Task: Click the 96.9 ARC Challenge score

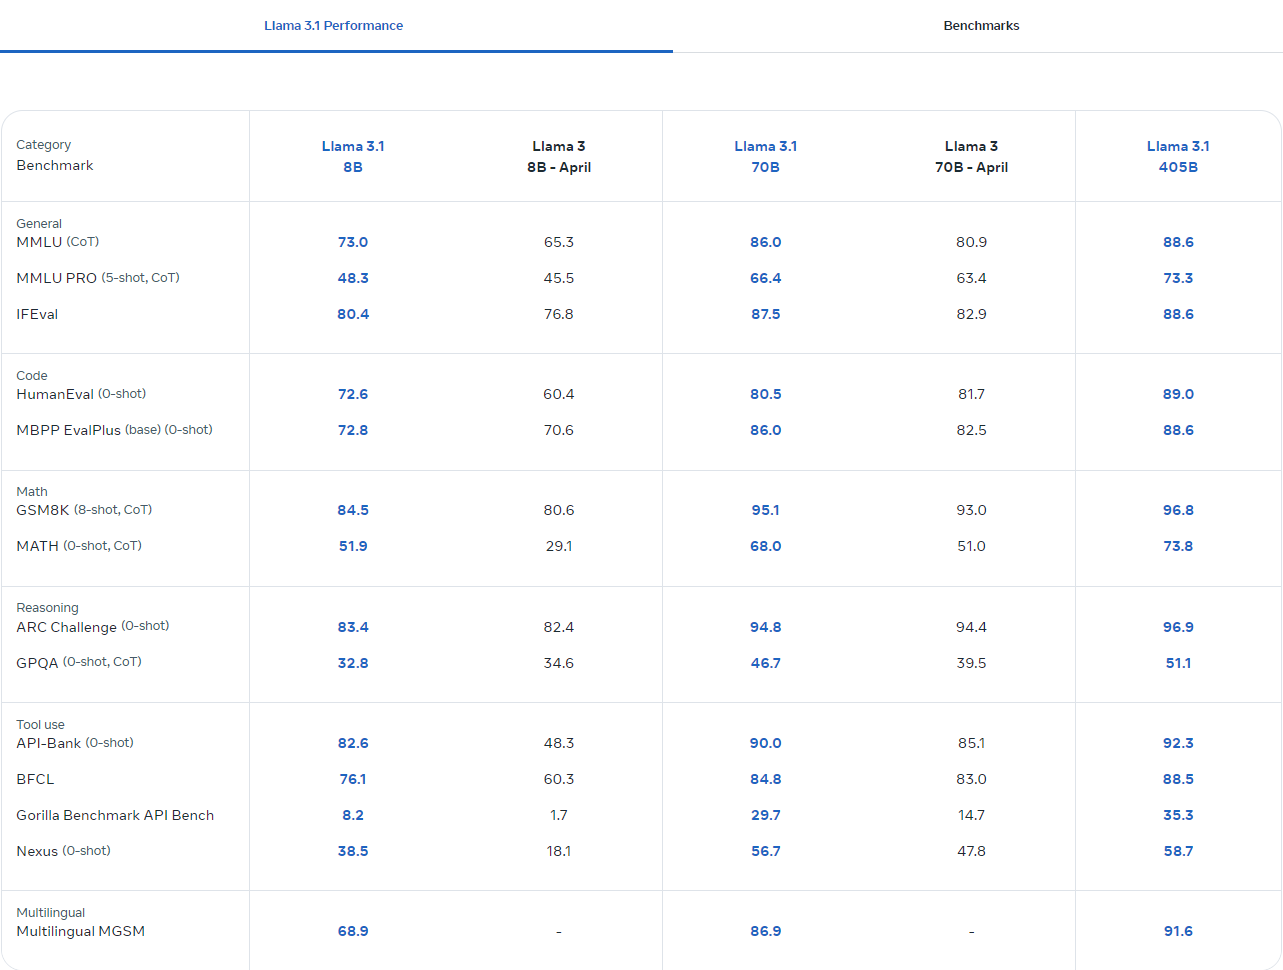Action: [x=1178, y=627]
